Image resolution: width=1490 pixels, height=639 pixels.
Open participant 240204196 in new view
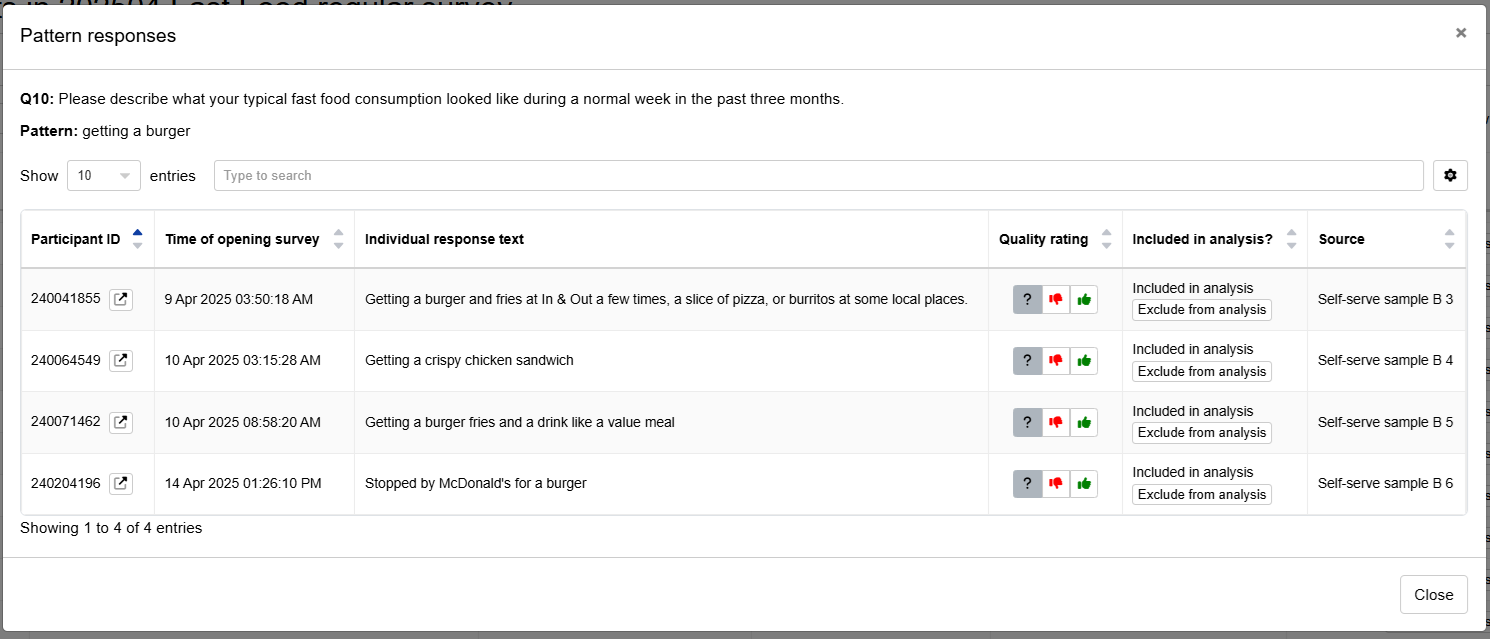120,483
